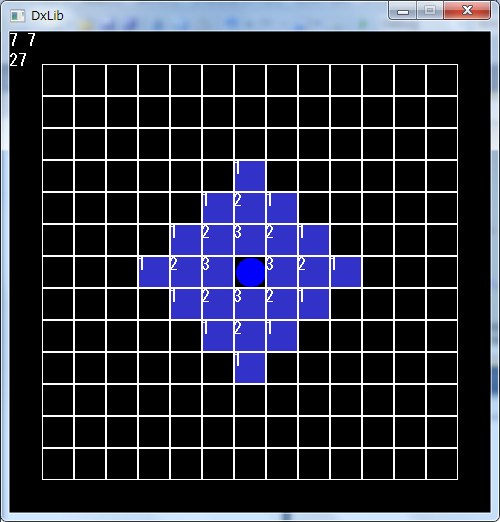Click the DxLib application icon in title bar
The height and width of the screenshot is (522, 500).
17,16
